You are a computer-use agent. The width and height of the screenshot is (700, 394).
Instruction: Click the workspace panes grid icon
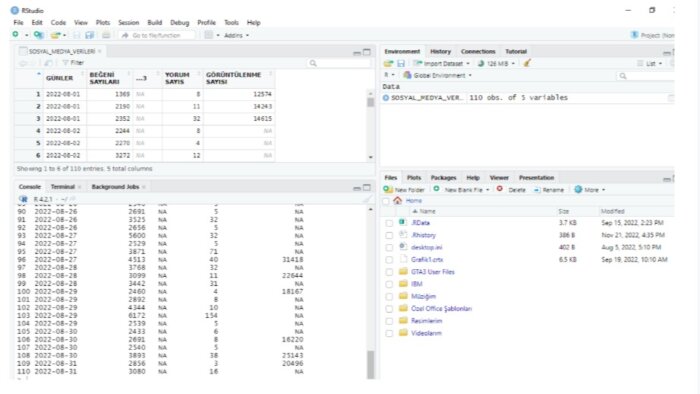click(x=208, y=35)
